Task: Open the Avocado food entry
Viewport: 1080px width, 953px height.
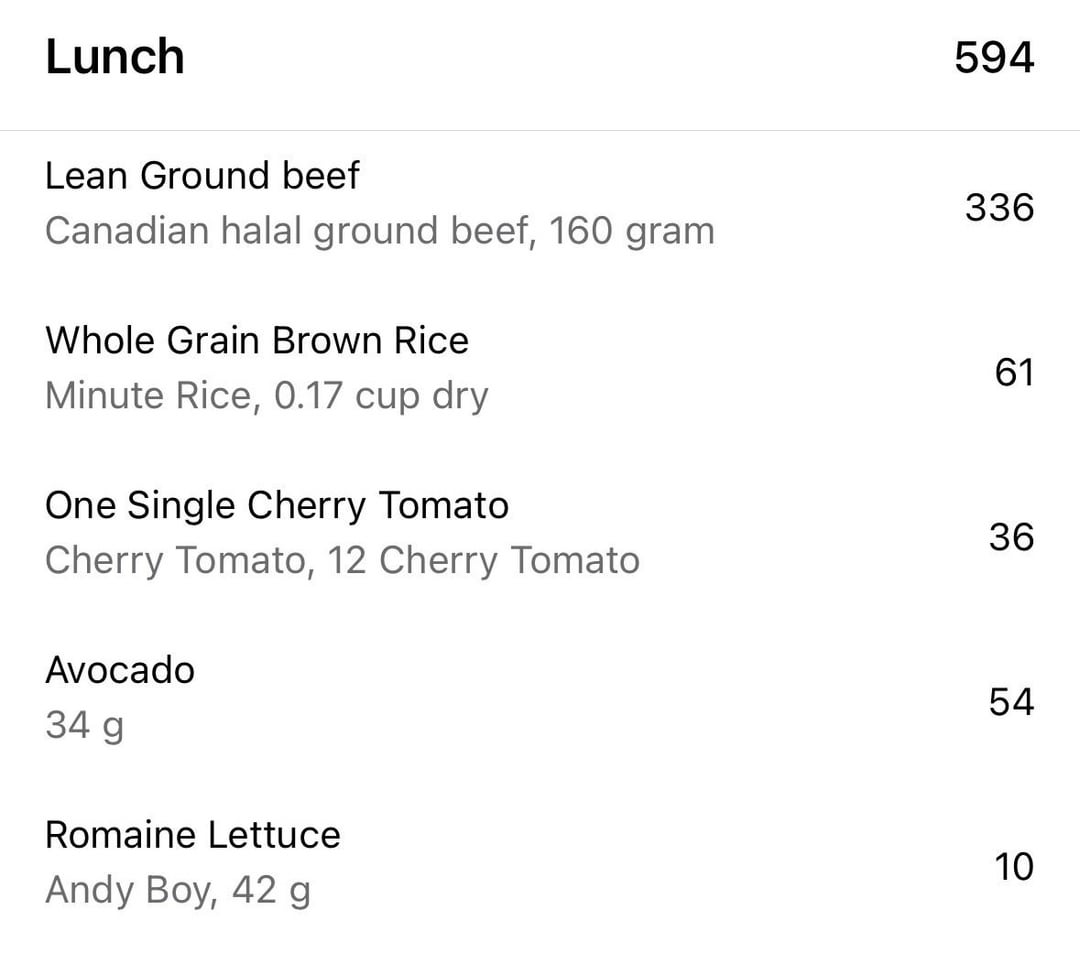Action: pyautogui.click(x=540, y=698)
